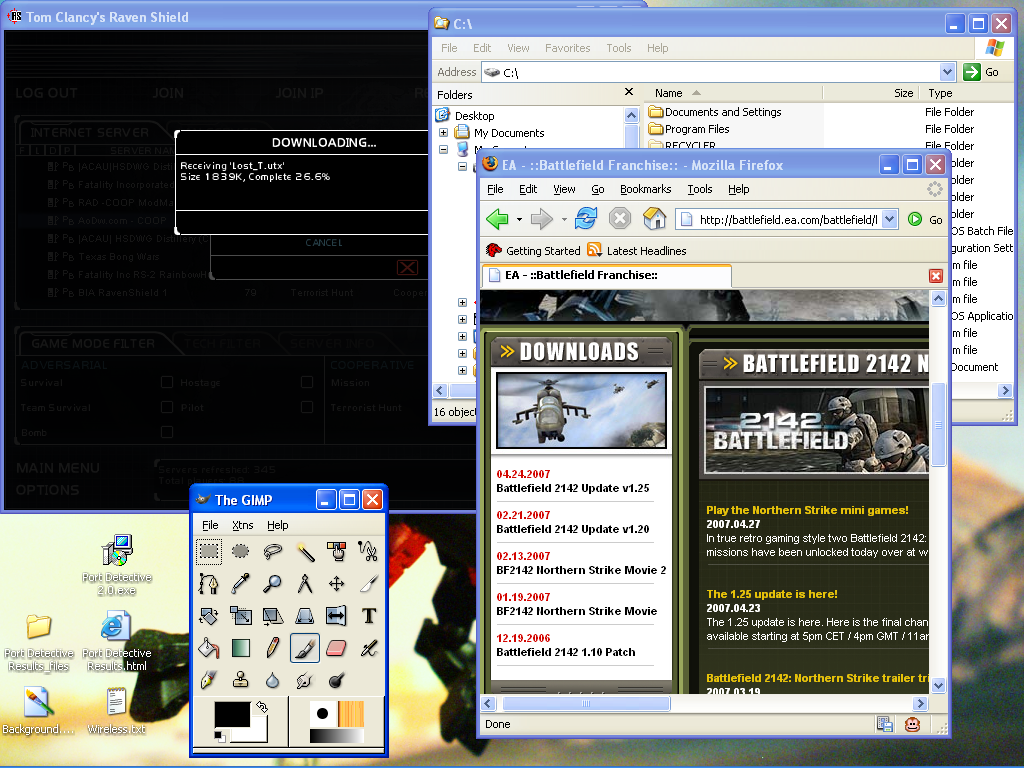This screenshot has height=768, width=1024.
Task: Activate the Select by Color tool
Action: (x=336, y=552)
